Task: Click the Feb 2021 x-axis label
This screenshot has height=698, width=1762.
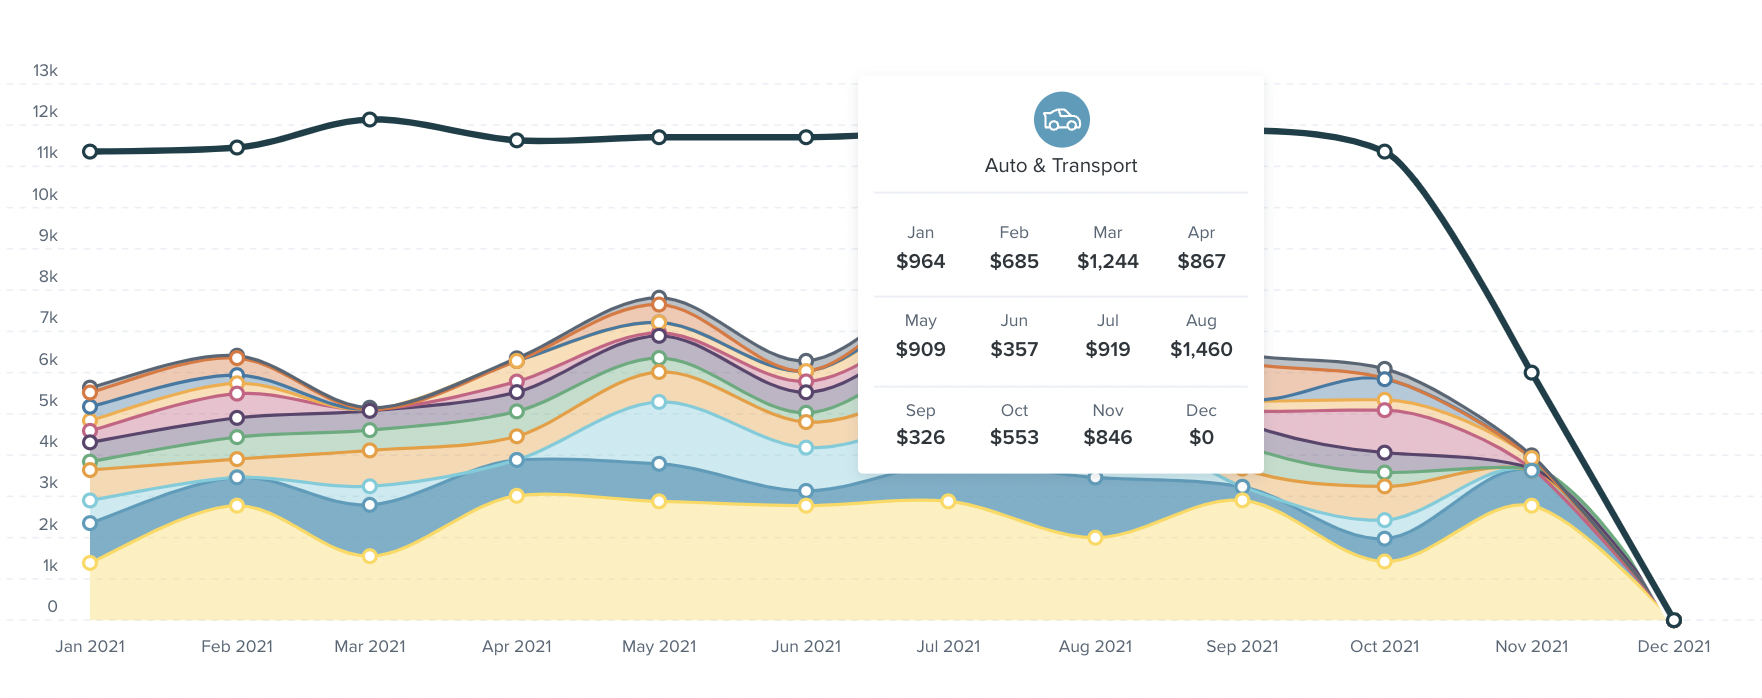Action: tap(237, 647)
